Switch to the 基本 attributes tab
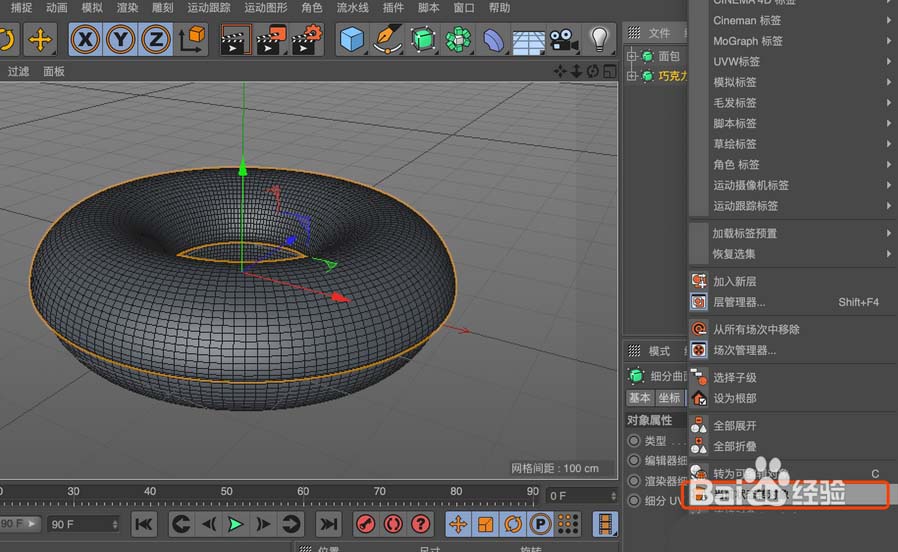 coord(639,398)
